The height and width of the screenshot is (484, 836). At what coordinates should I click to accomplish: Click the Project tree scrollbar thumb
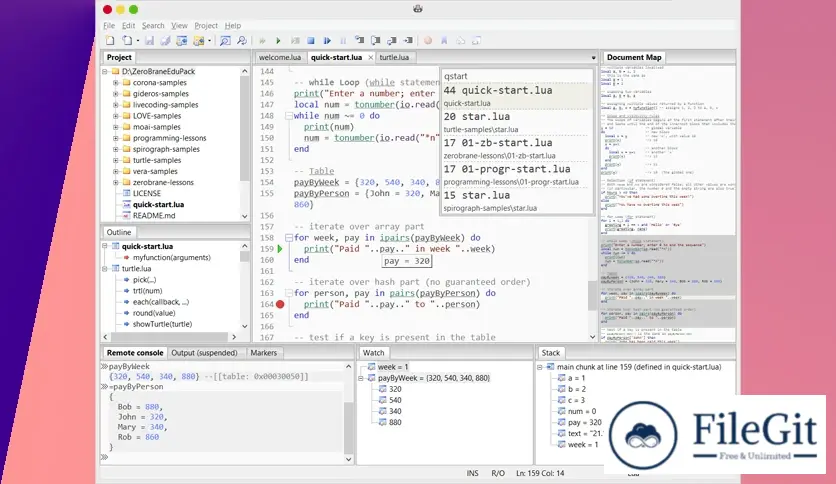point(245,129)
